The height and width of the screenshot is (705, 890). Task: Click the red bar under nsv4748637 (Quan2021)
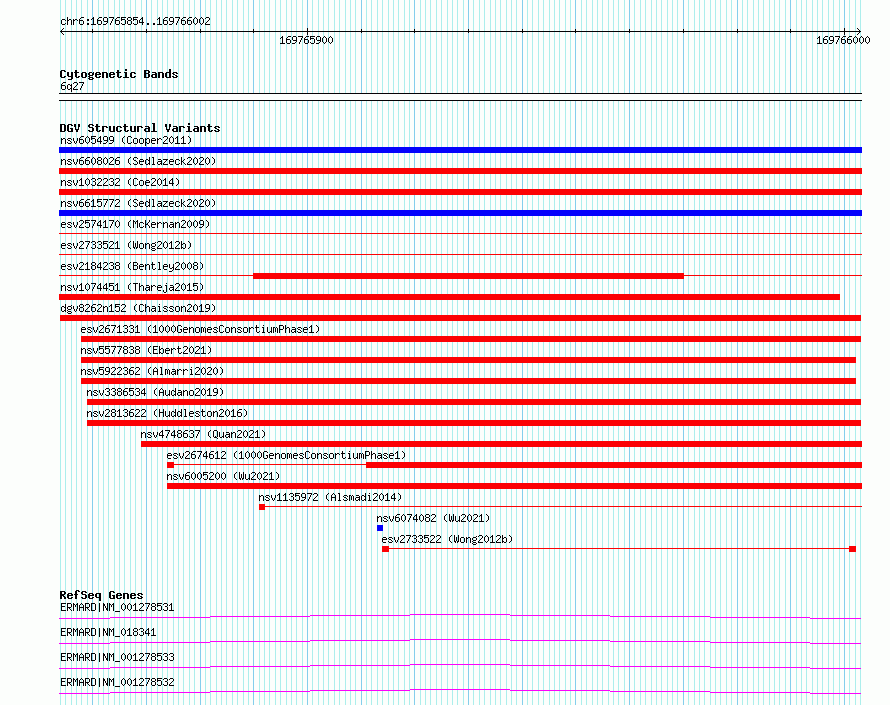(501, 444)
